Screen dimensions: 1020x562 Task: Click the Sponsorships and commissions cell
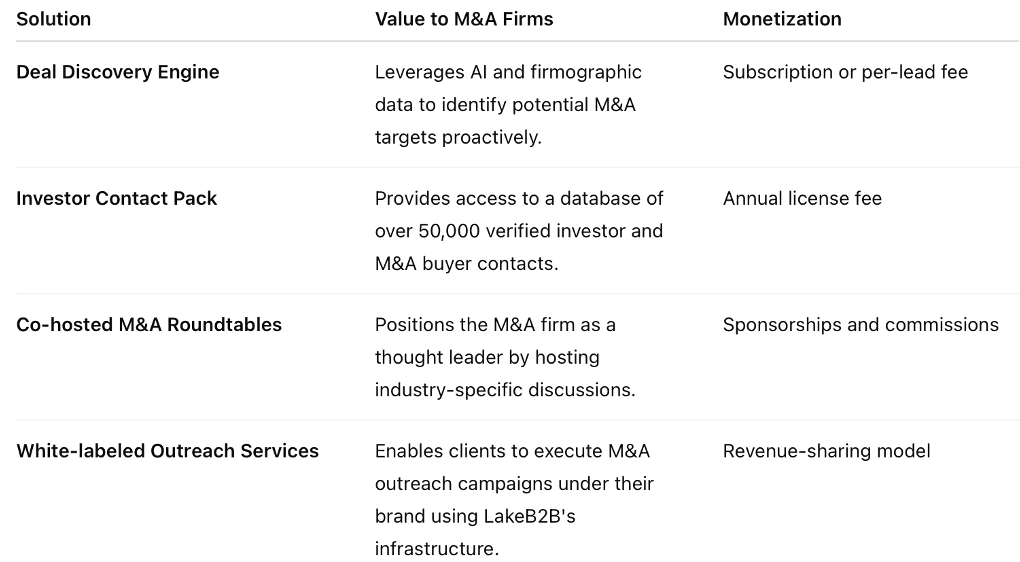(861, 324)
